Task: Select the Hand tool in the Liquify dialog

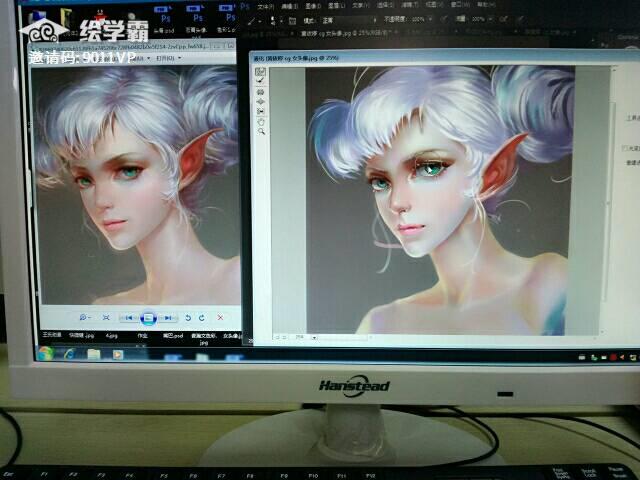Action: coord(261,121)
